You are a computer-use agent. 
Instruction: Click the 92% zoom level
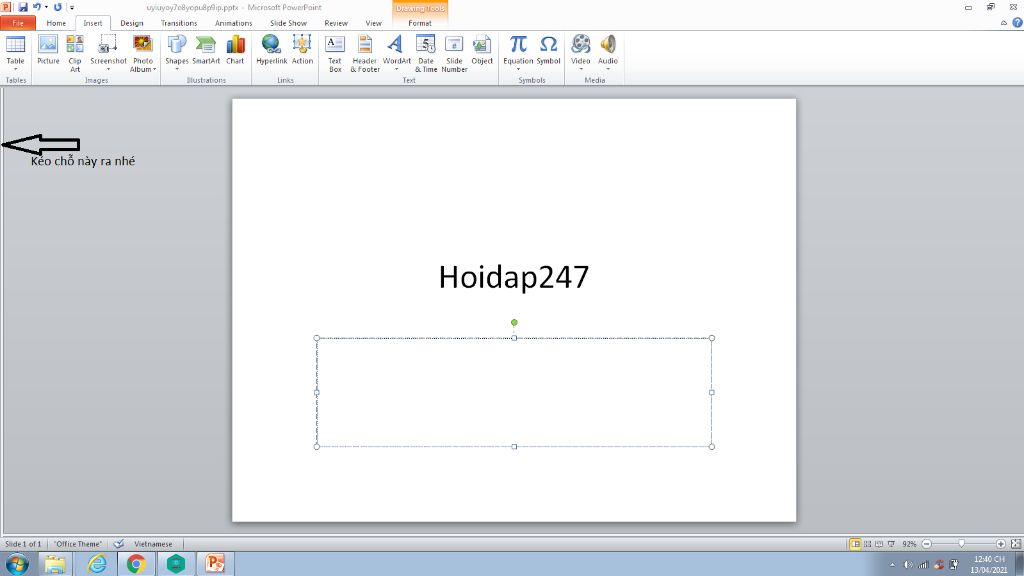(908, 543)
